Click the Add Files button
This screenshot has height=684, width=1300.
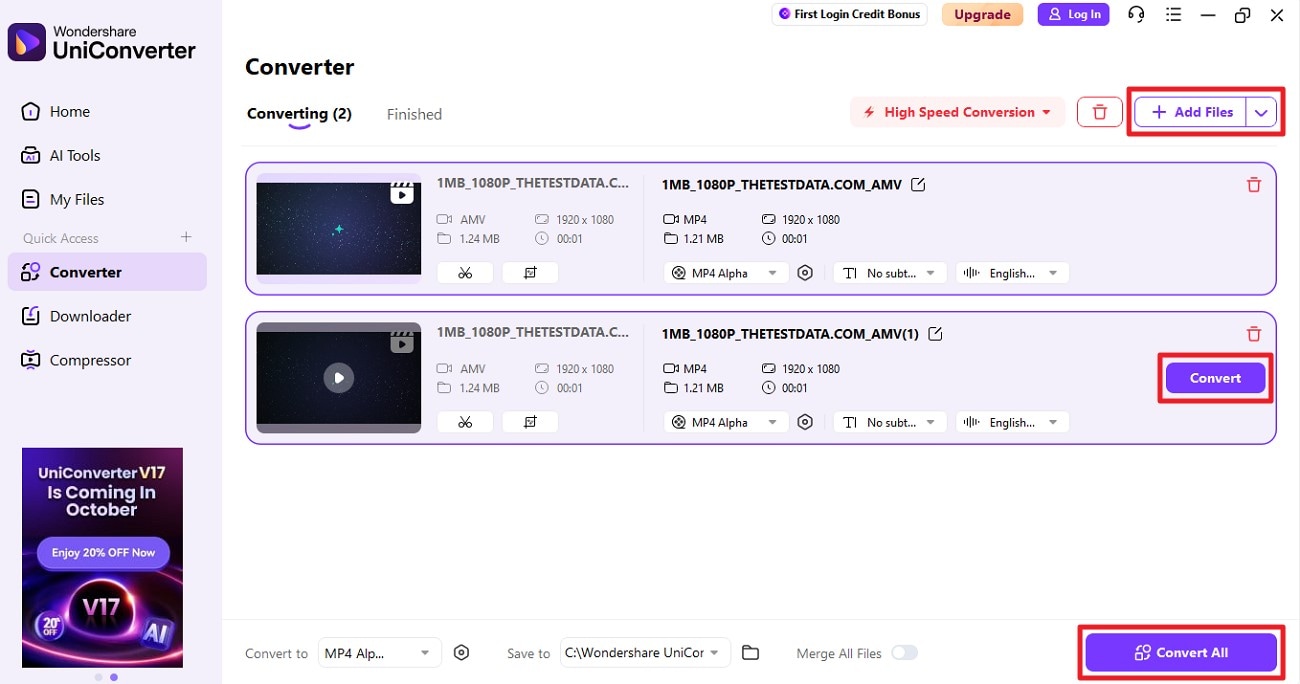[1191, 112]
